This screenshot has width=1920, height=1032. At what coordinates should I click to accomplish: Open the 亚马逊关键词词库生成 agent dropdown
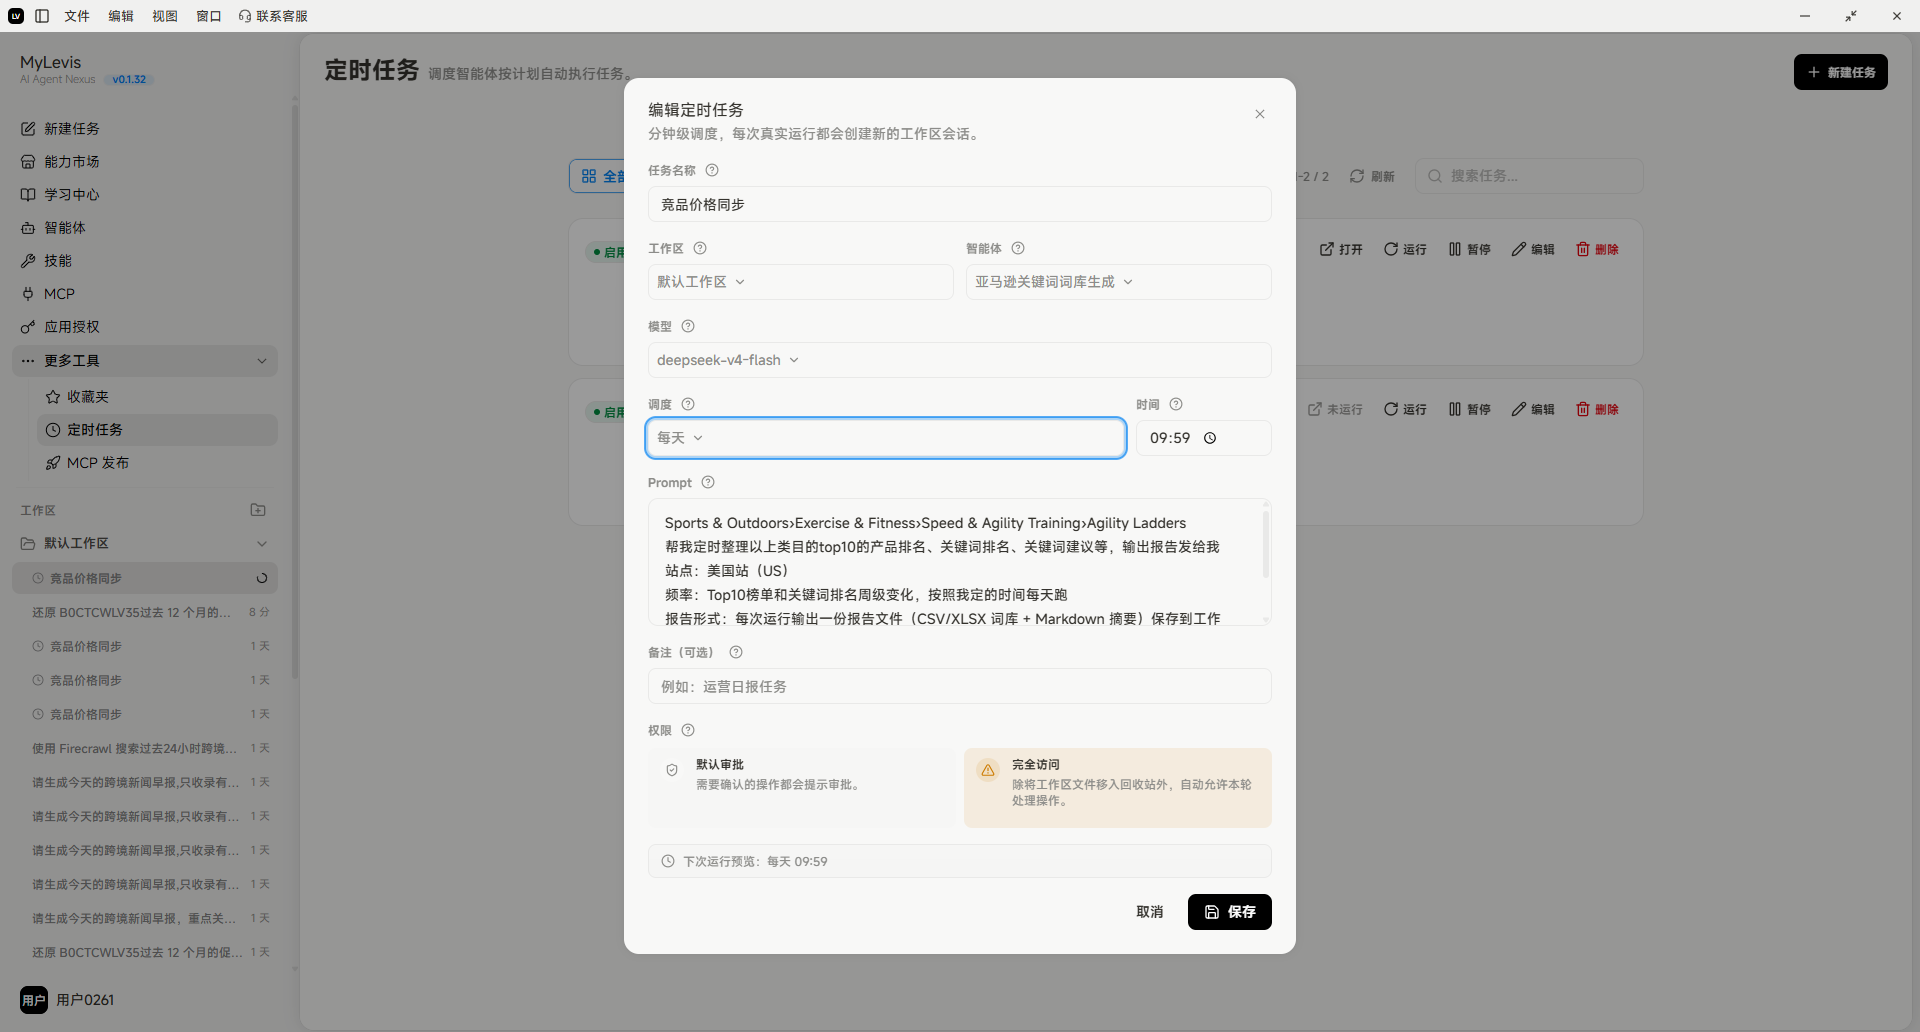coord(1118,282)
